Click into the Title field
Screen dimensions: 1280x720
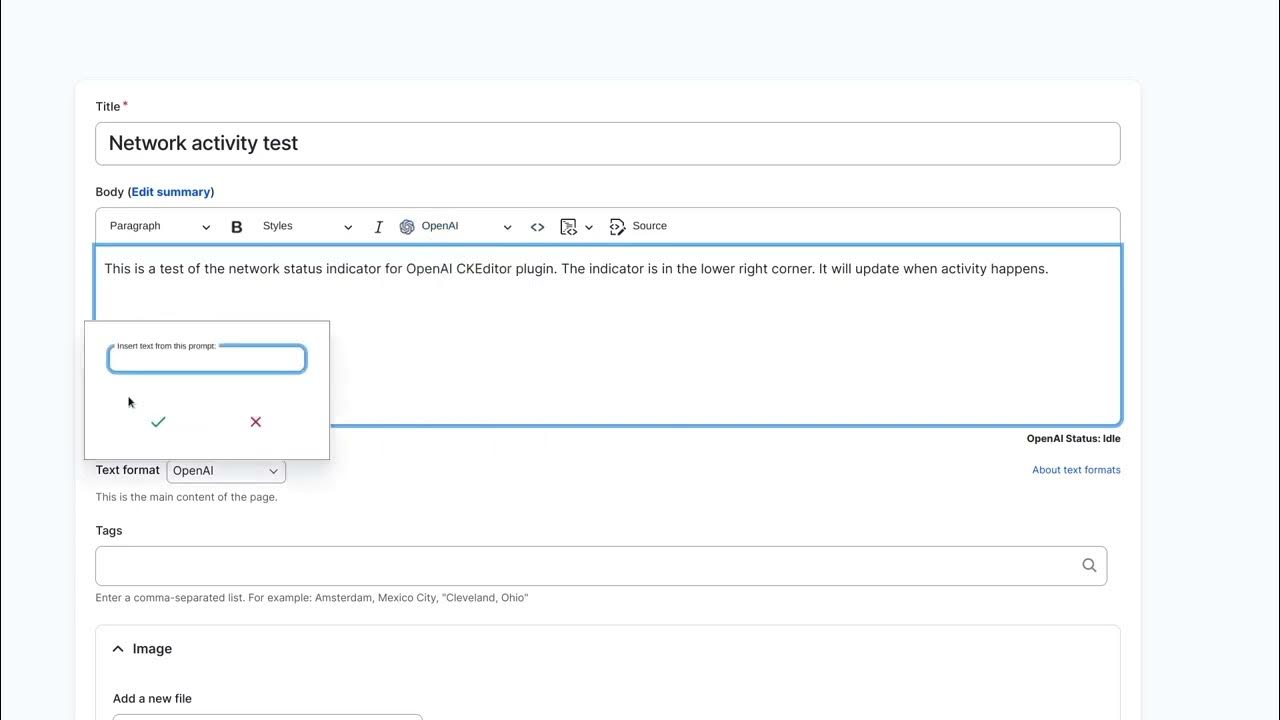[x=608, y=144]
